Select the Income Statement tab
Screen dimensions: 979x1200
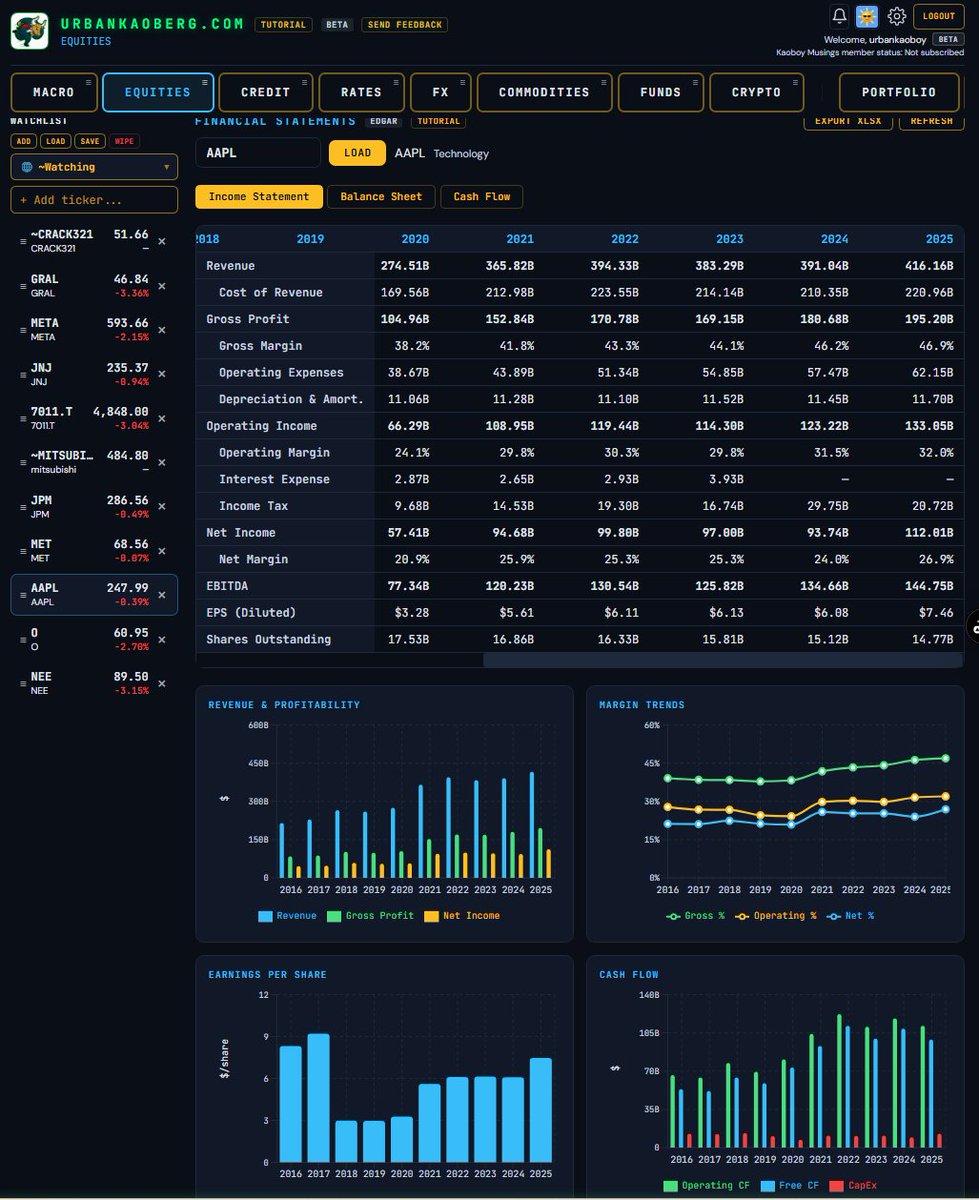(x=259, y=197)
